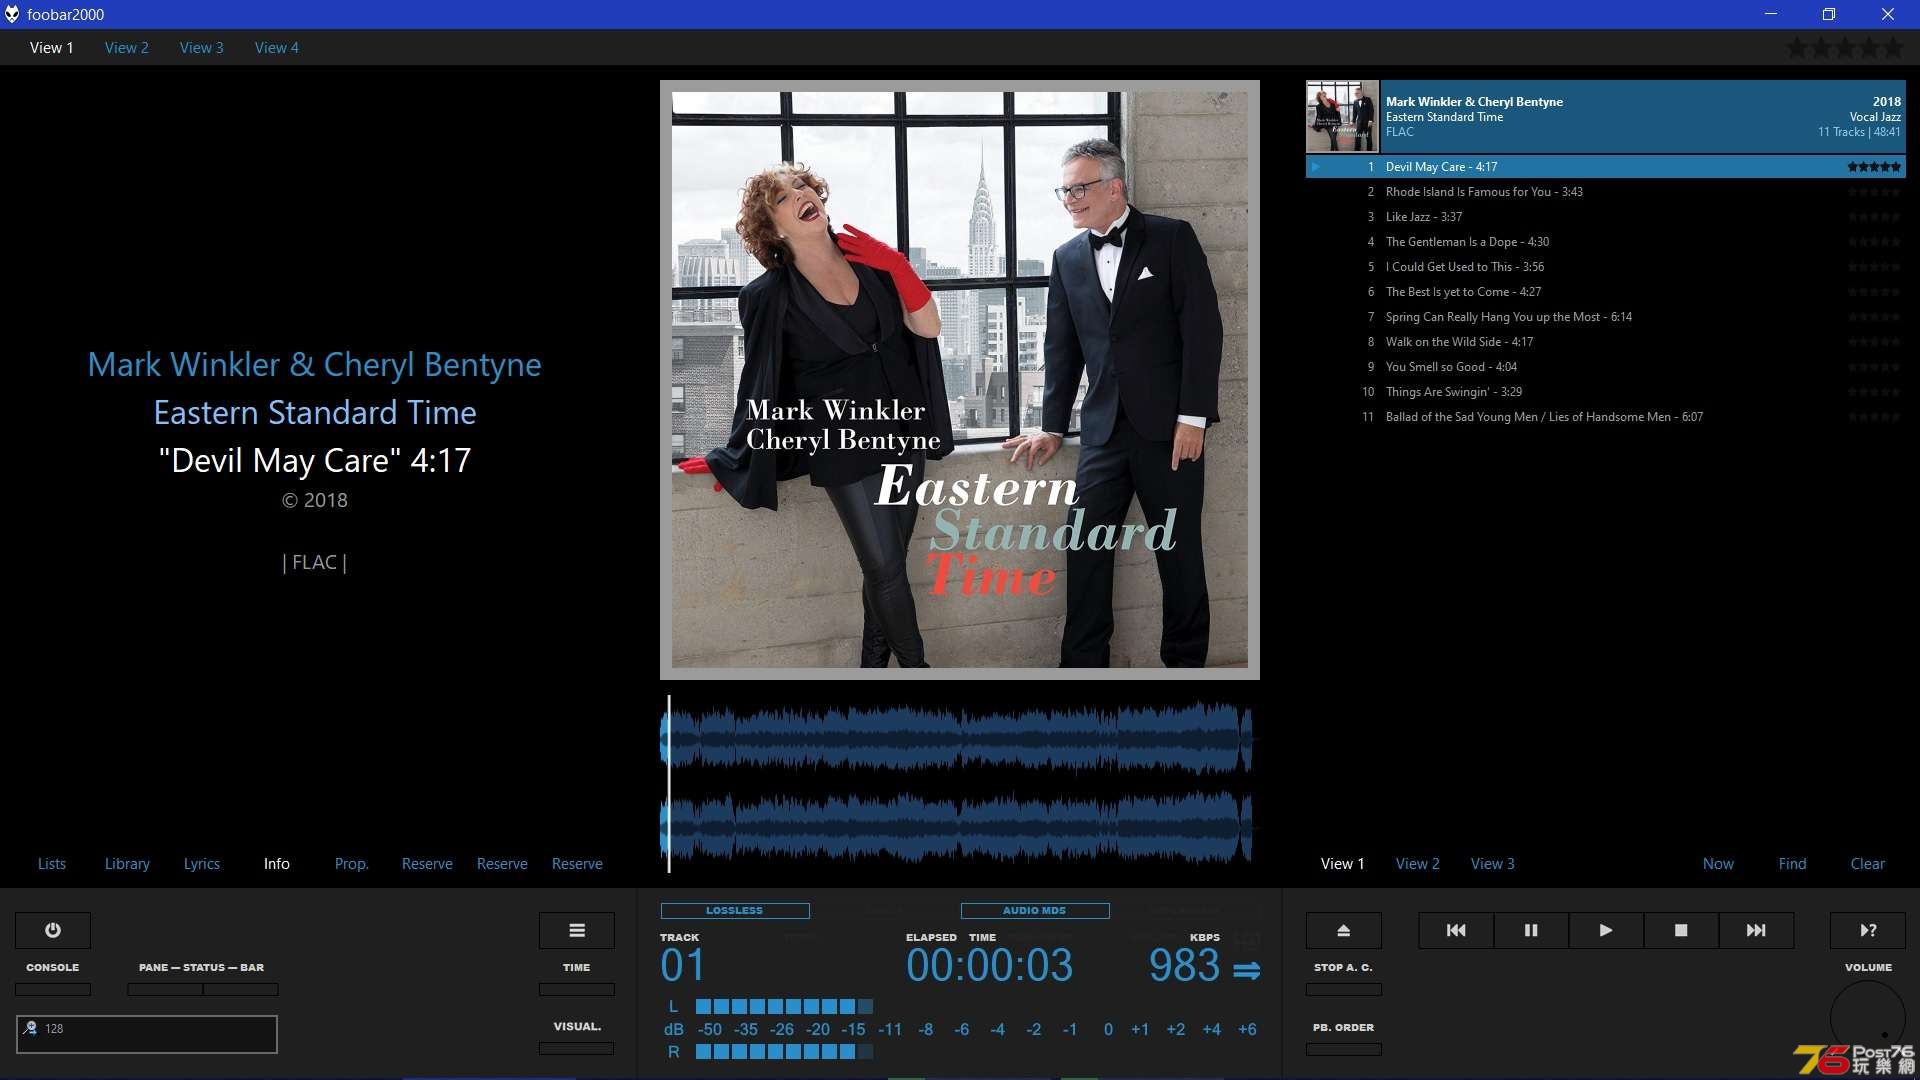Click the play button
This screenshot has height=1080, width=1920.
1606,930
